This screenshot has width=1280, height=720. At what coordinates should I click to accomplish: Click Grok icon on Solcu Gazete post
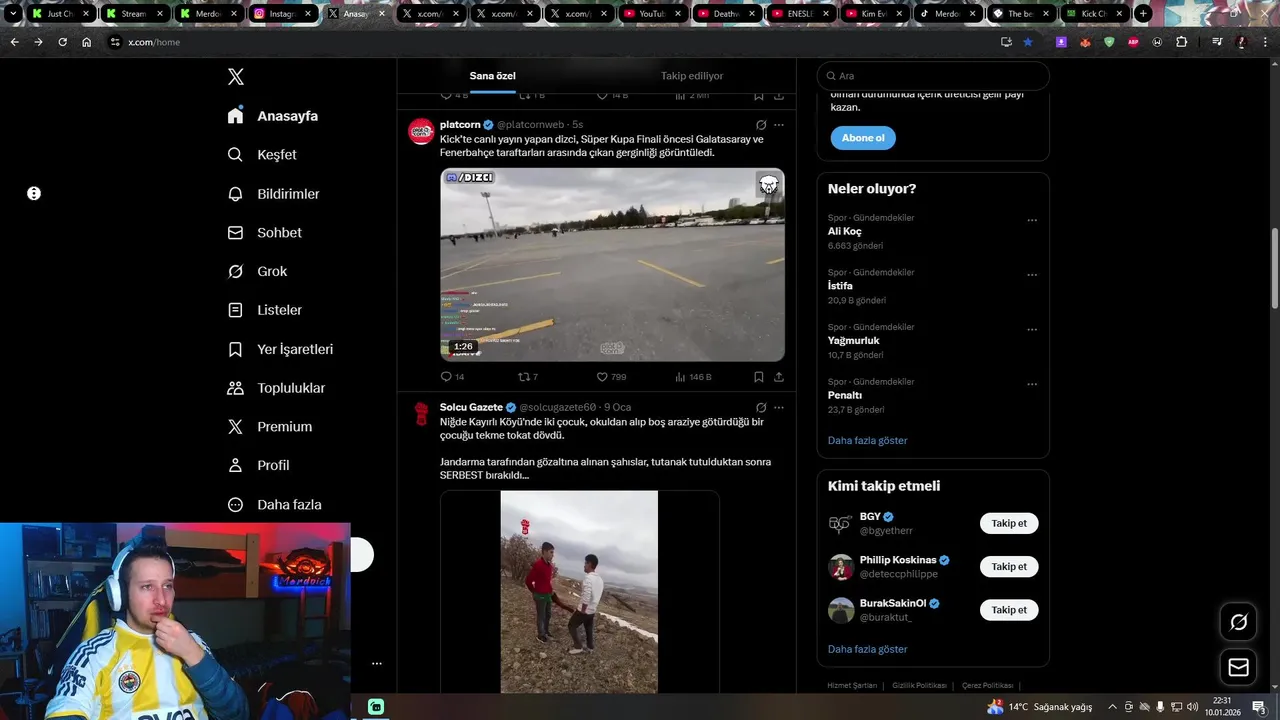point(761,407)
